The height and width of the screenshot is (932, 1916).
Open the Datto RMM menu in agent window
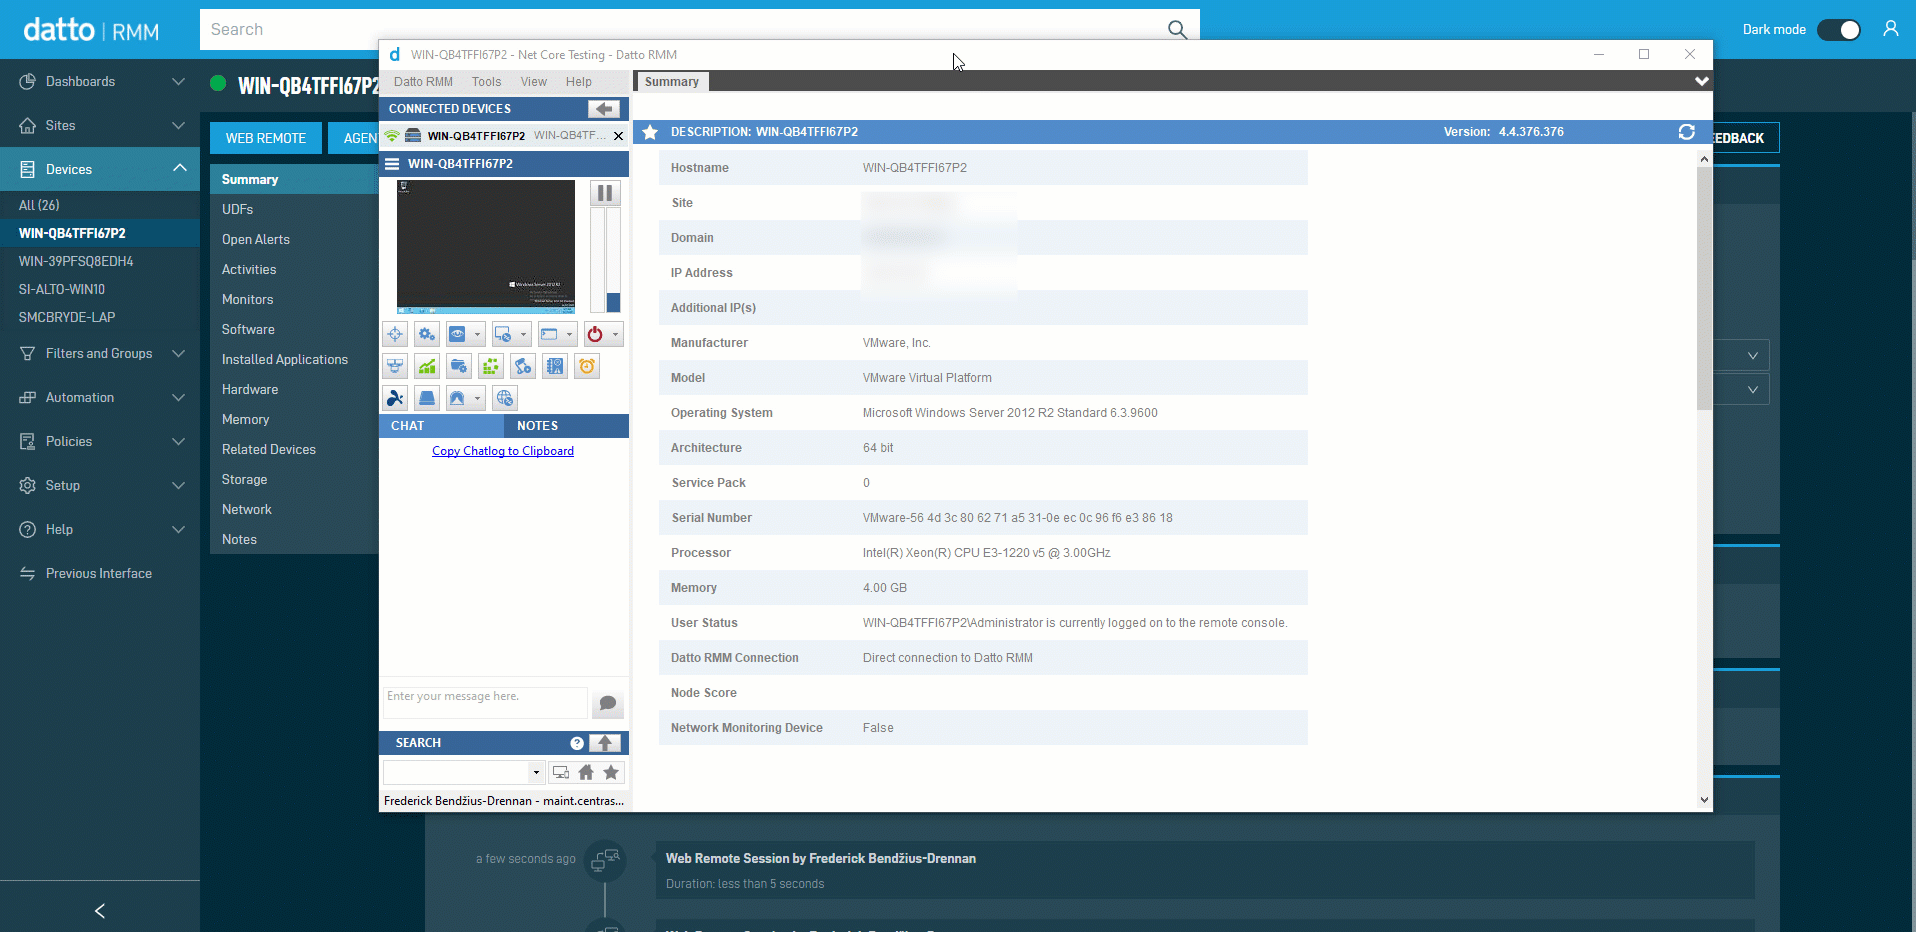click(x=423, y=82)
